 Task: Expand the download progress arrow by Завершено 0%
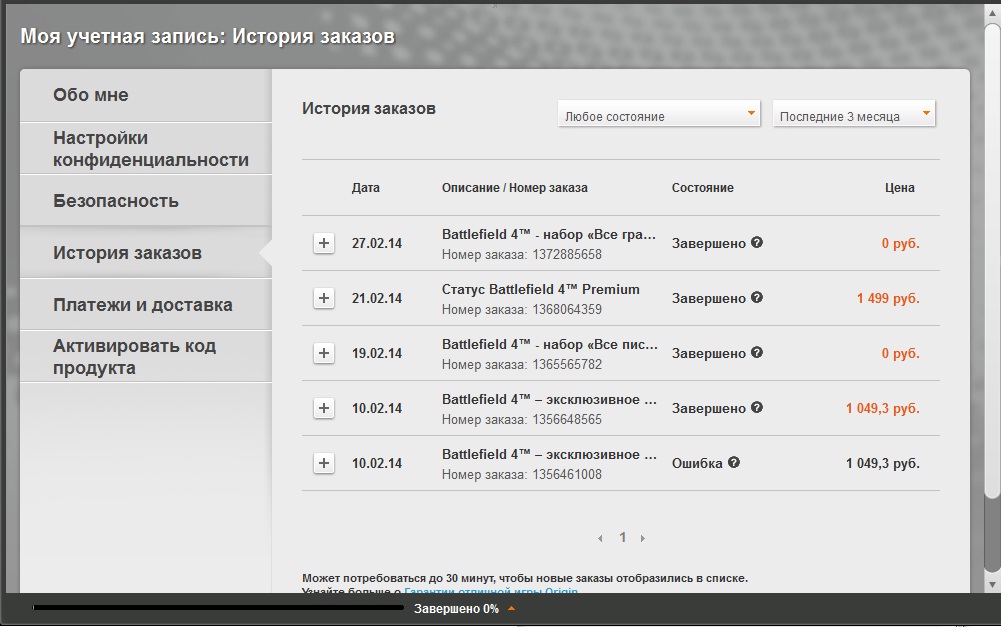click(511, 608)
